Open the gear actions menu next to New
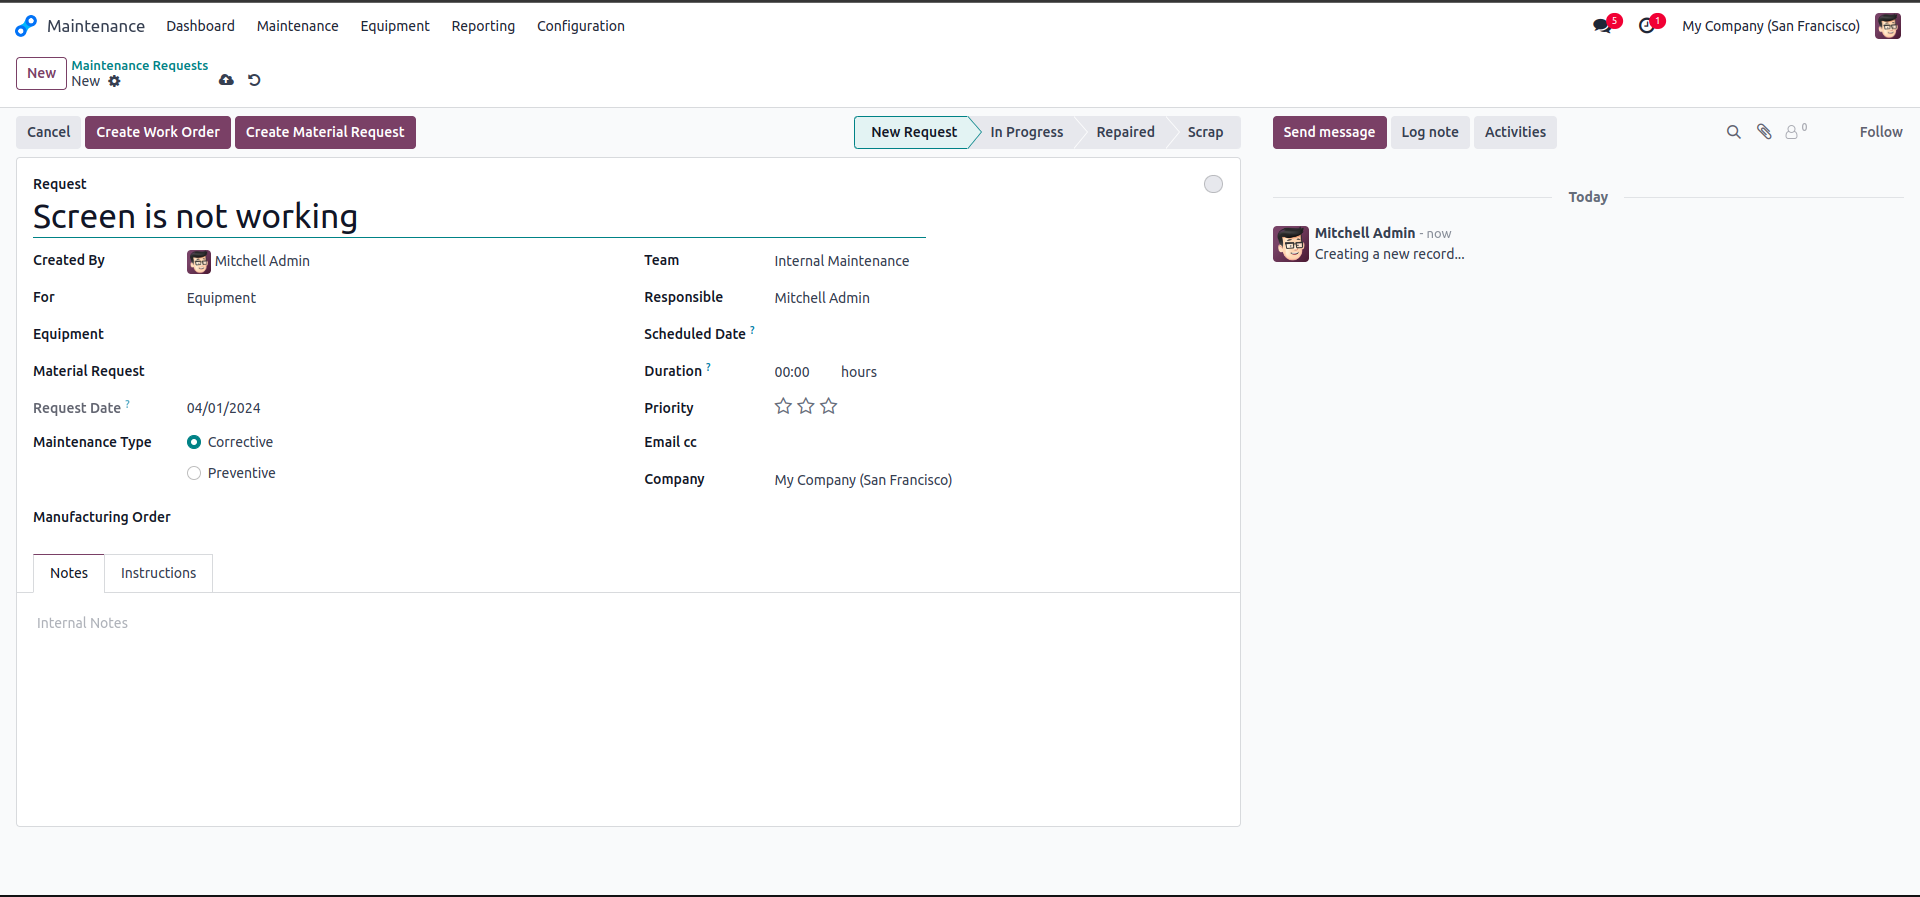 click(x=114, y=81)
